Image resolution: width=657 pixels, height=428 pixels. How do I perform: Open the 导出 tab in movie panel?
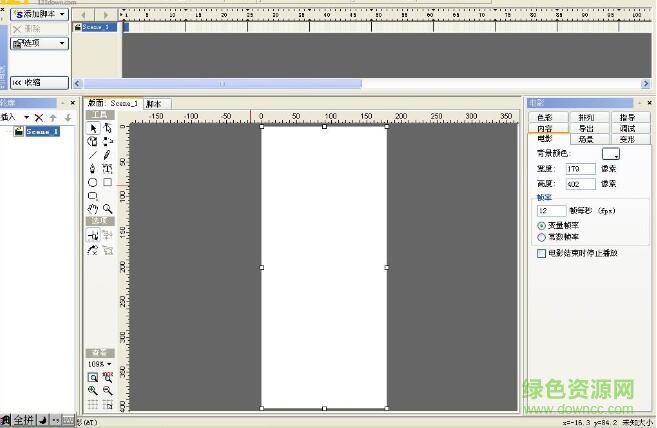coord(586,129)
